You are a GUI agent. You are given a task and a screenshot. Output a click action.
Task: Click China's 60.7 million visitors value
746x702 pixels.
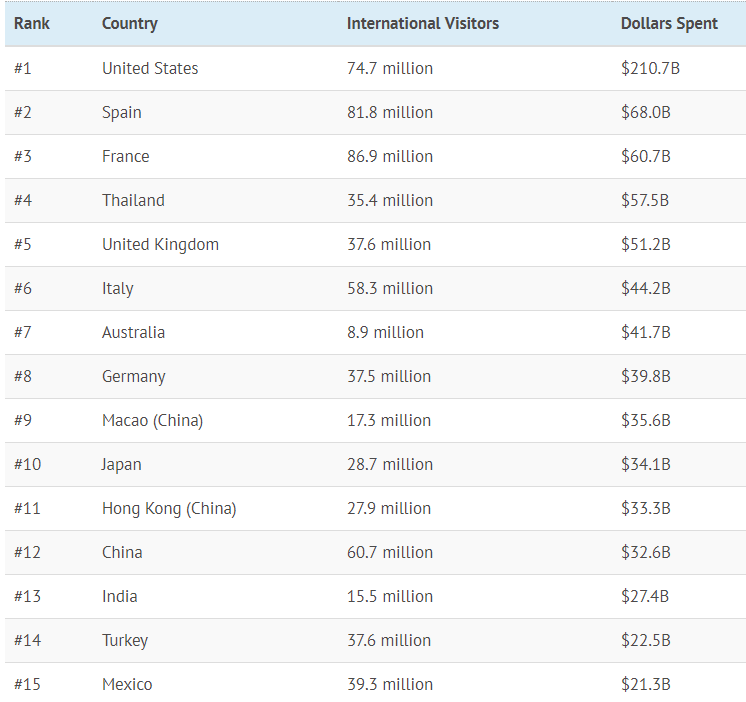pos(390,552)
